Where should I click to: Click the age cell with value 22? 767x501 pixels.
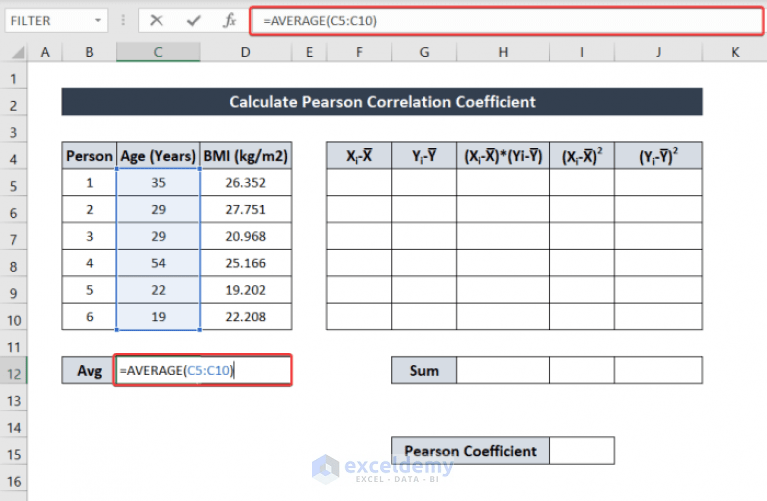click(158, 290)
